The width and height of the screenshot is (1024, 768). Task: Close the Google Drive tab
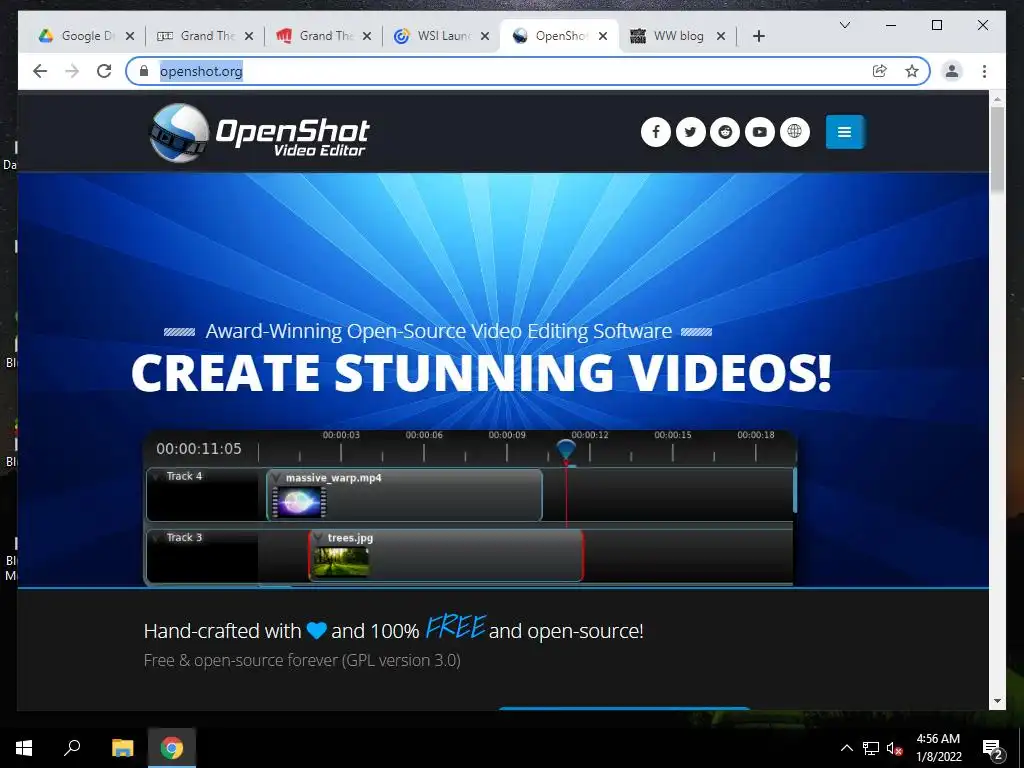pyautogui.click(x=130, y=36)
